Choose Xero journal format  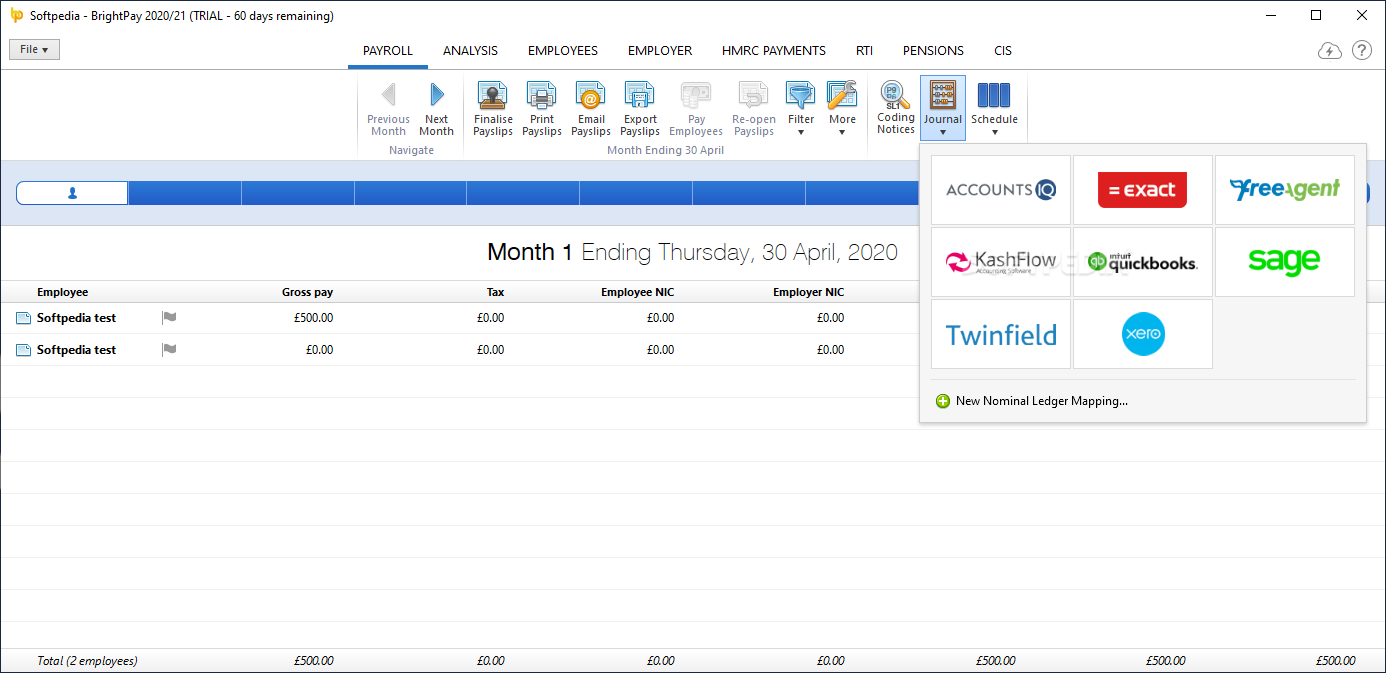click(x=1143, y=334)
